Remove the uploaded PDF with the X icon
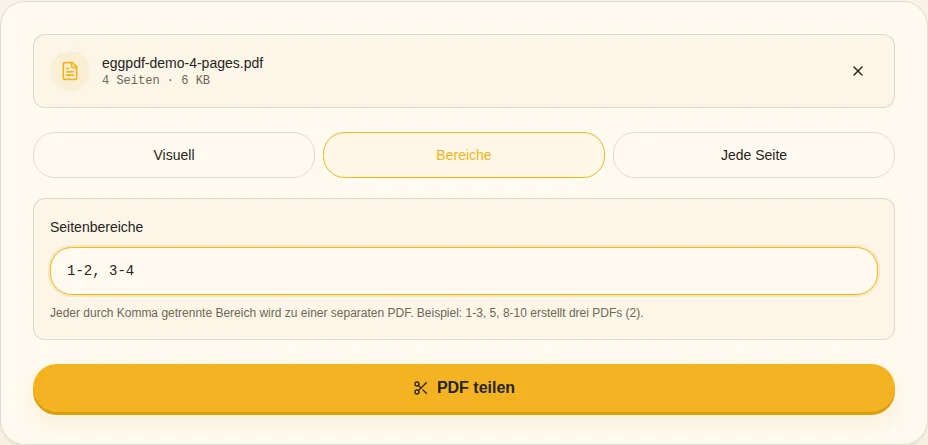The image size is (928, 445). coord(858,71)
